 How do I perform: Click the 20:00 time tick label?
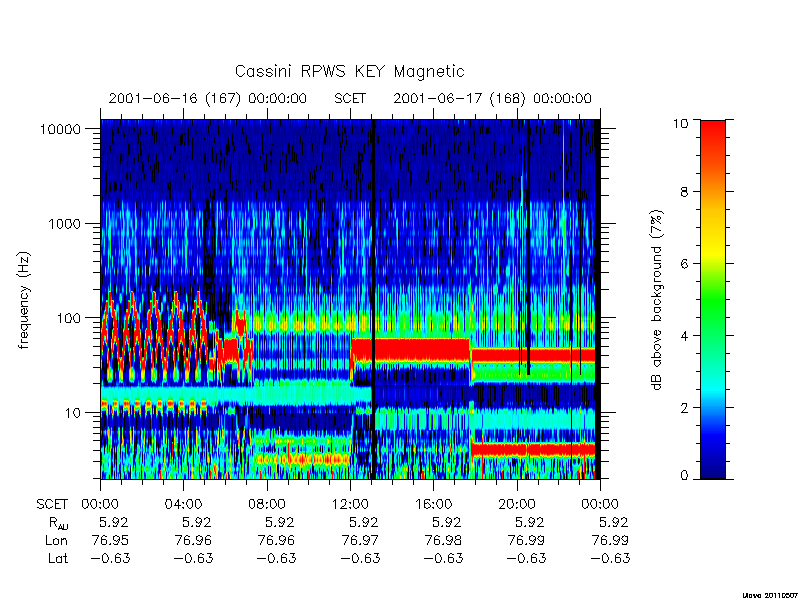[516, 505]
